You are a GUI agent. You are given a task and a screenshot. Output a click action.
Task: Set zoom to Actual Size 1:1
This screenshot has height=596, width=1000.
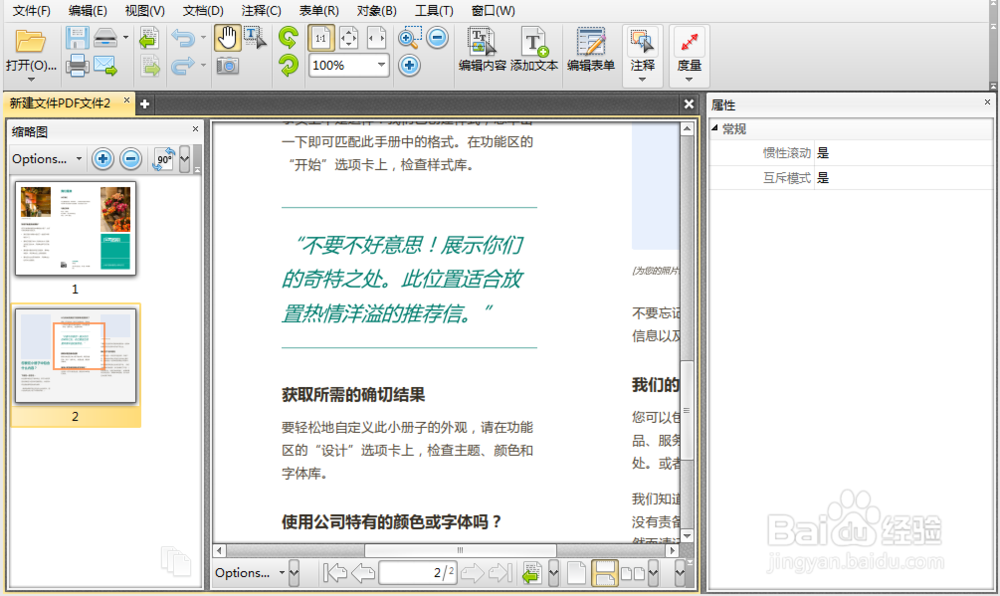tap(321, 38)
